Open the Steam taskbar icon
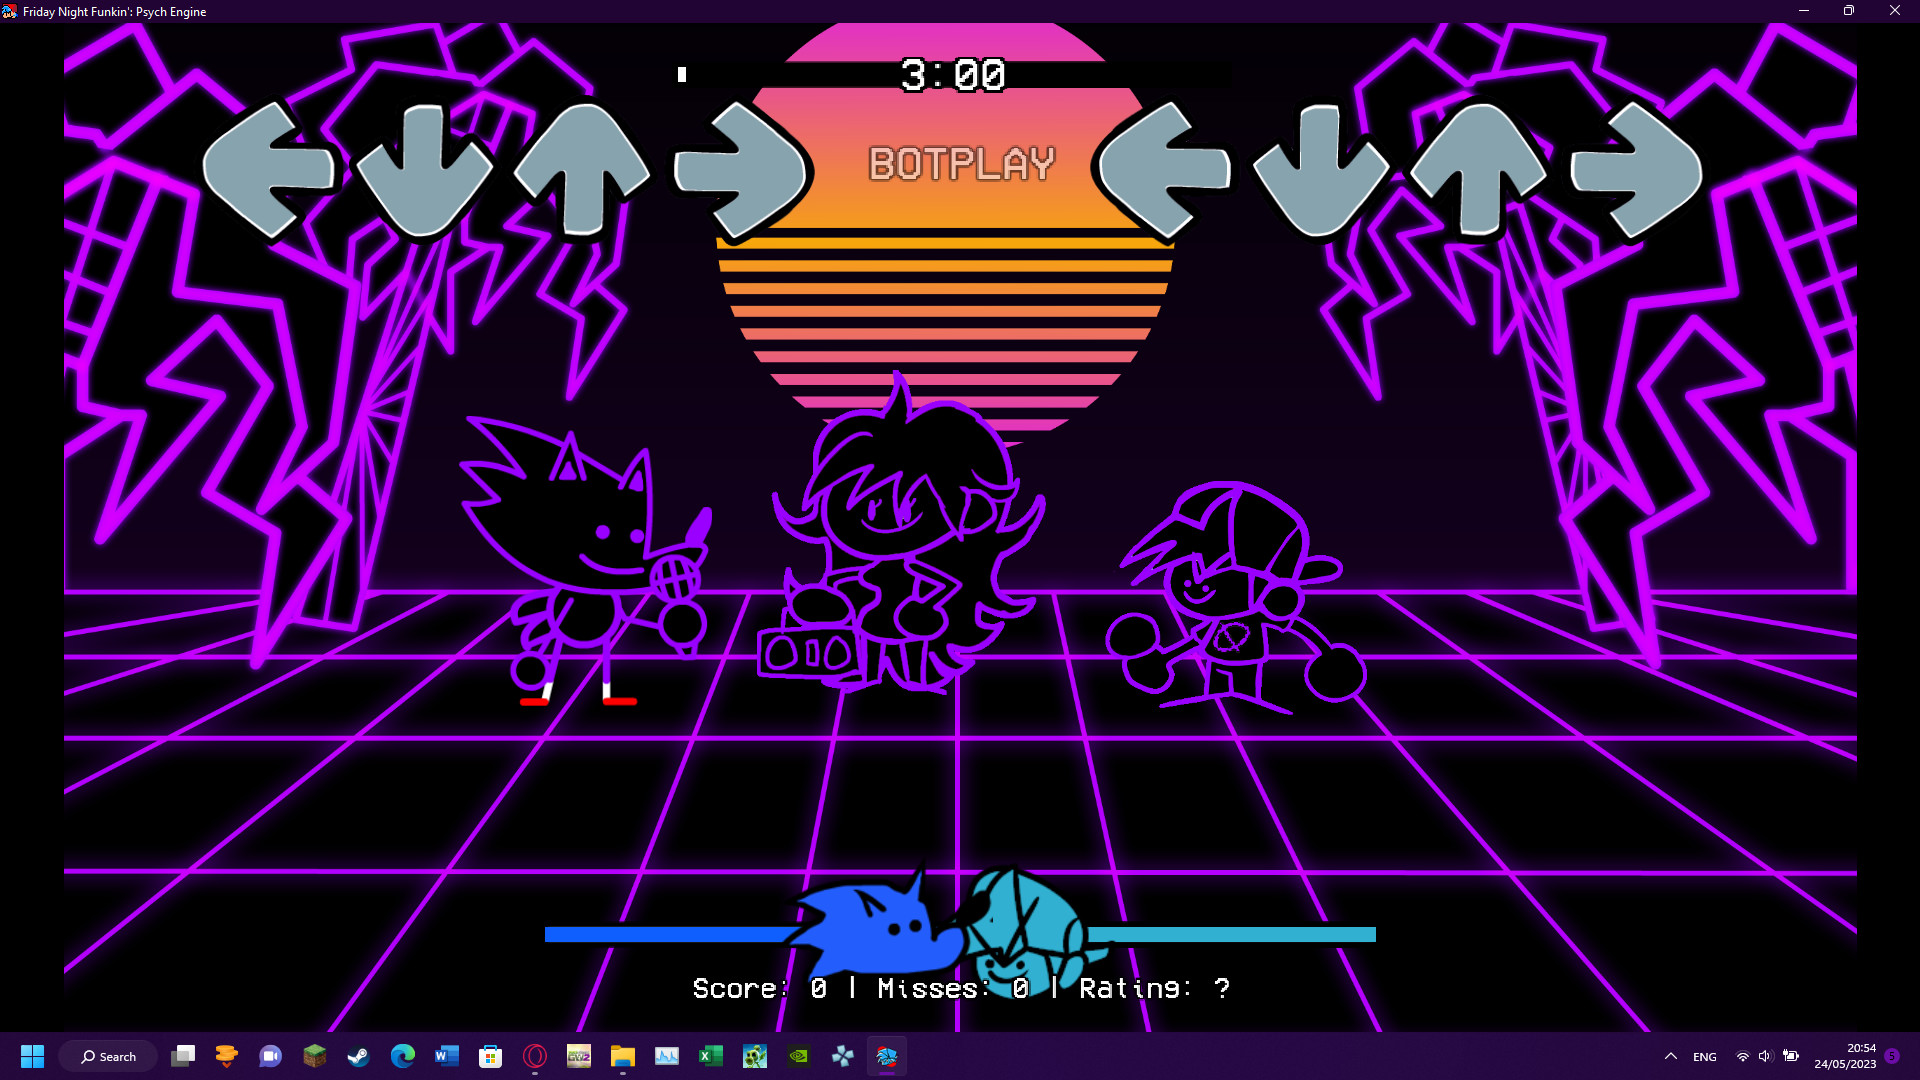The height and width of the screenshot is (1080, 1920). coord(358,1056)
